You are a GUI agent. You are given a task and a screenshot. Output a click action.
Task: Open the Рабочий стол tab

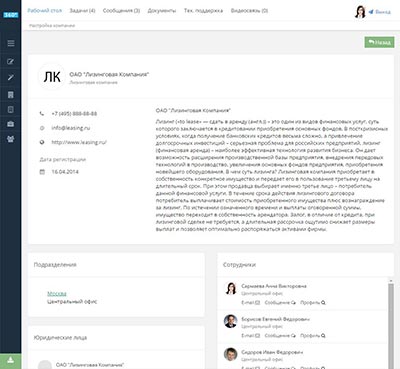45,11
